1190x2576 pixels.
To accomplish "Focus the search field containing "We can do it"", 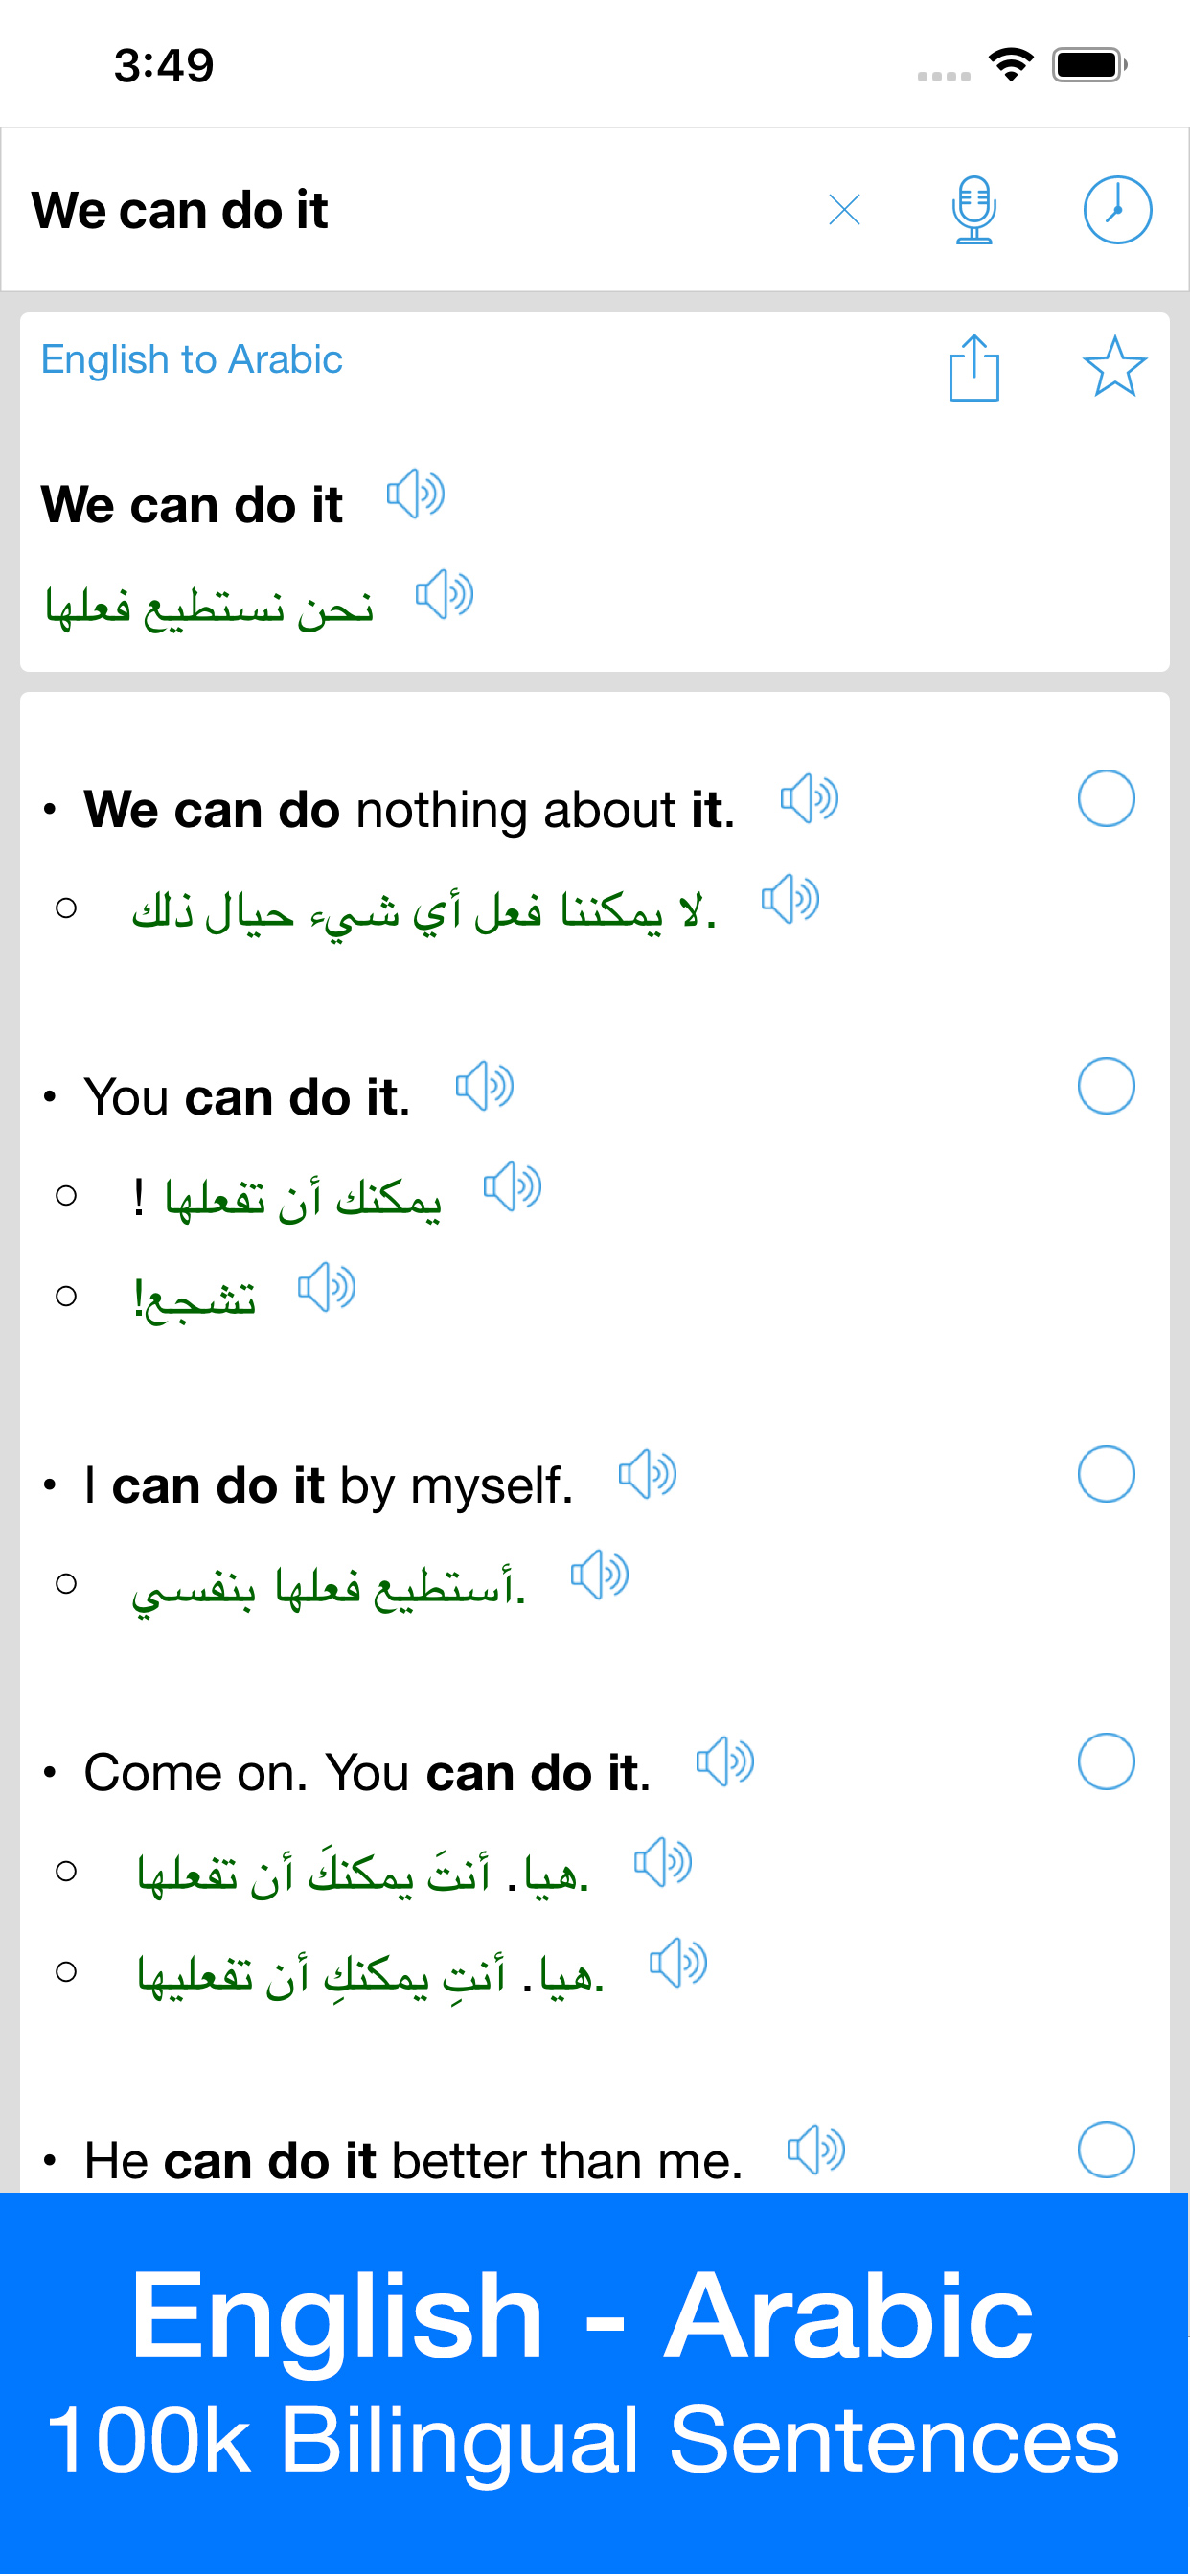I will tap(400, 210).
